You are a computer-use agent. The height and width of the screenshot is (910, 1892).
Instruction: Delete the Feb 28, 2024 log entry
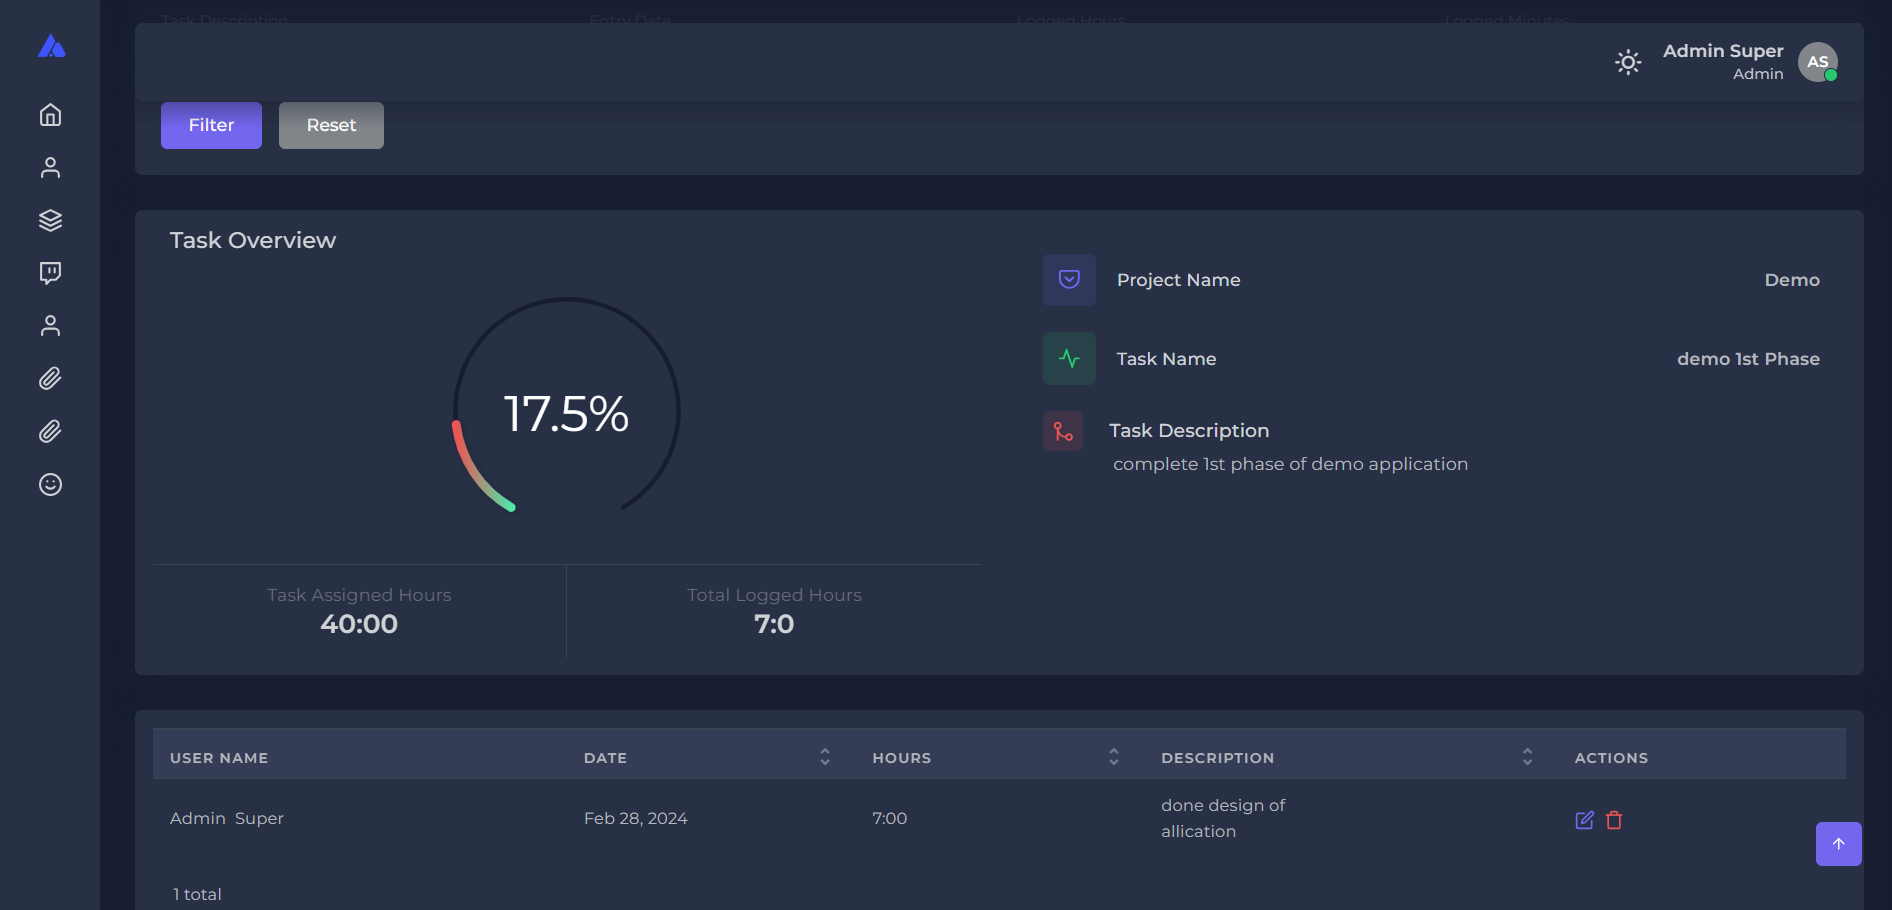1614,820
